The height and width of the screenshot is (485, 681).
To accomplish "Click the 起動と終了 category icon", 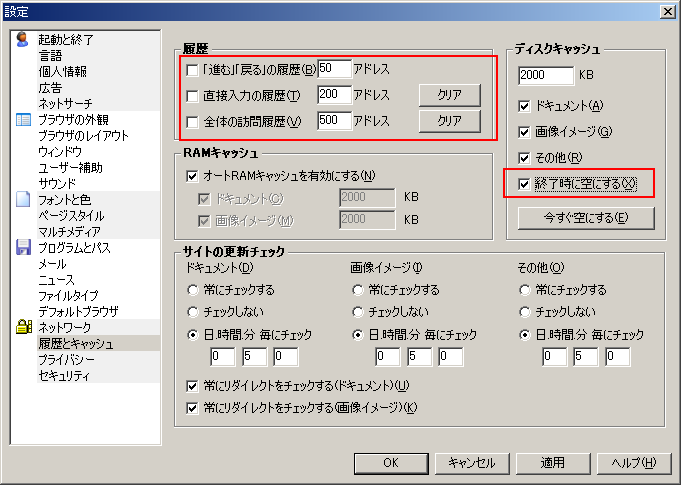I will pos(24,40).
